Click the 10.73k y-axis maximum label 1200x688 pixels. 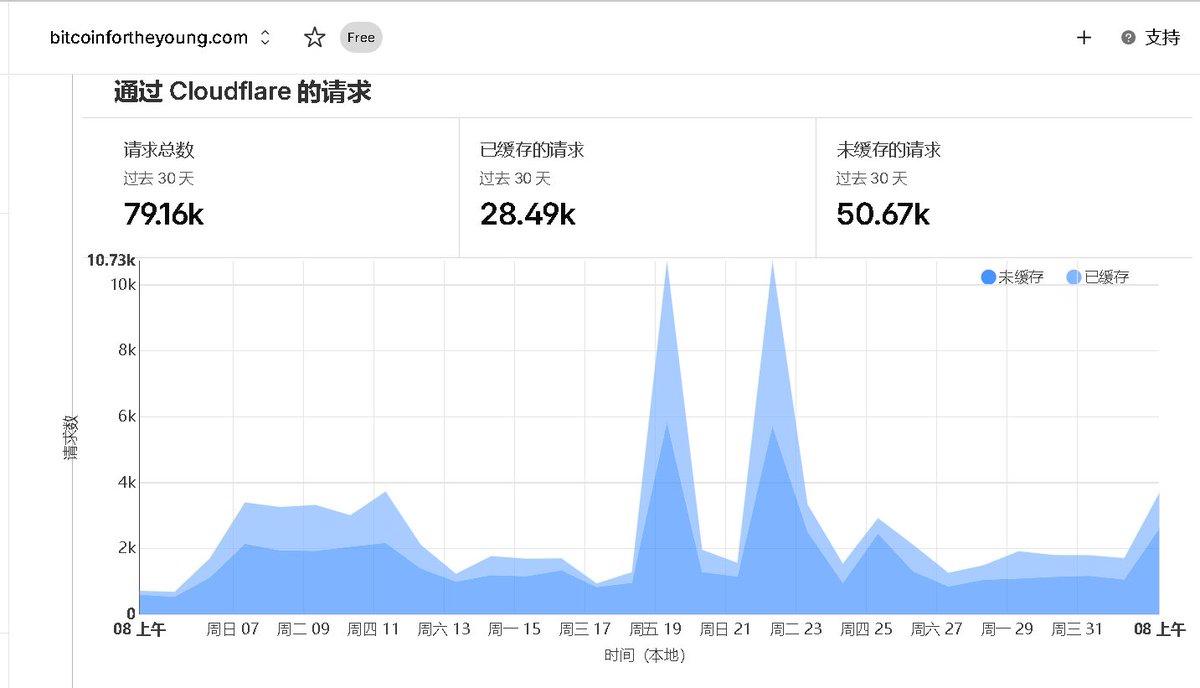(111, 260)
